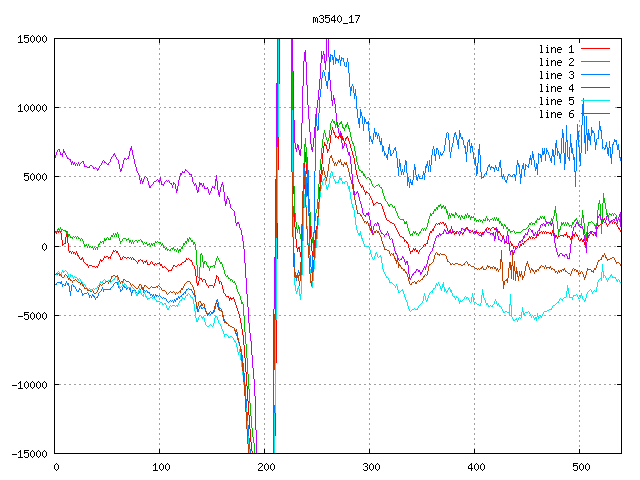Click the x-axis label 100

(x=161, y=467)
